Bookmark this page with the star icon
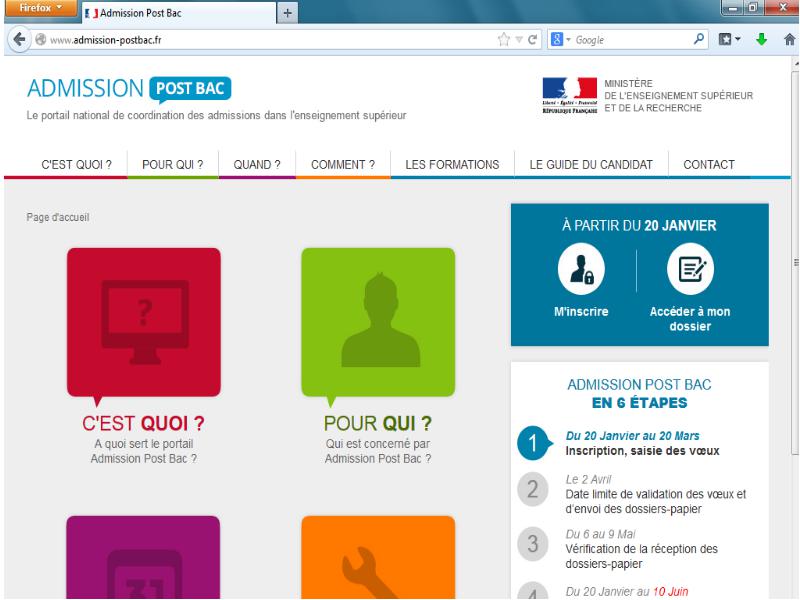Image resolution: width=800 pixels, height=600 pixels. click(504, 39)
